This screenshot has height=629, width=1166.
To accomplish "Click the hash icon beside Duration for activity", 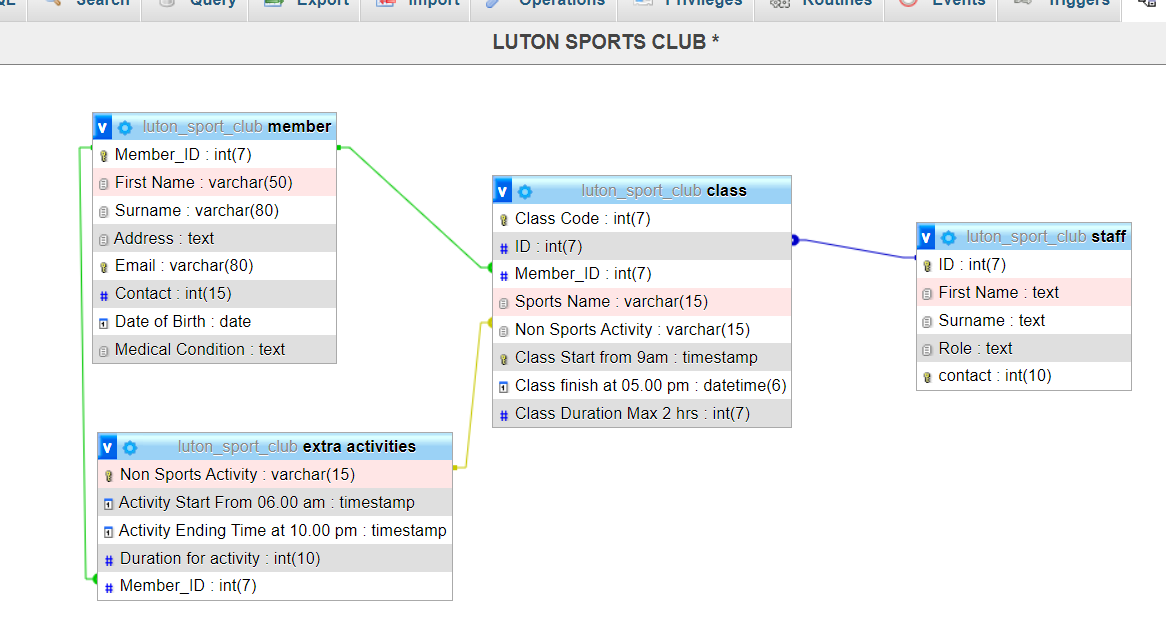I will click(x=109, y=560).
